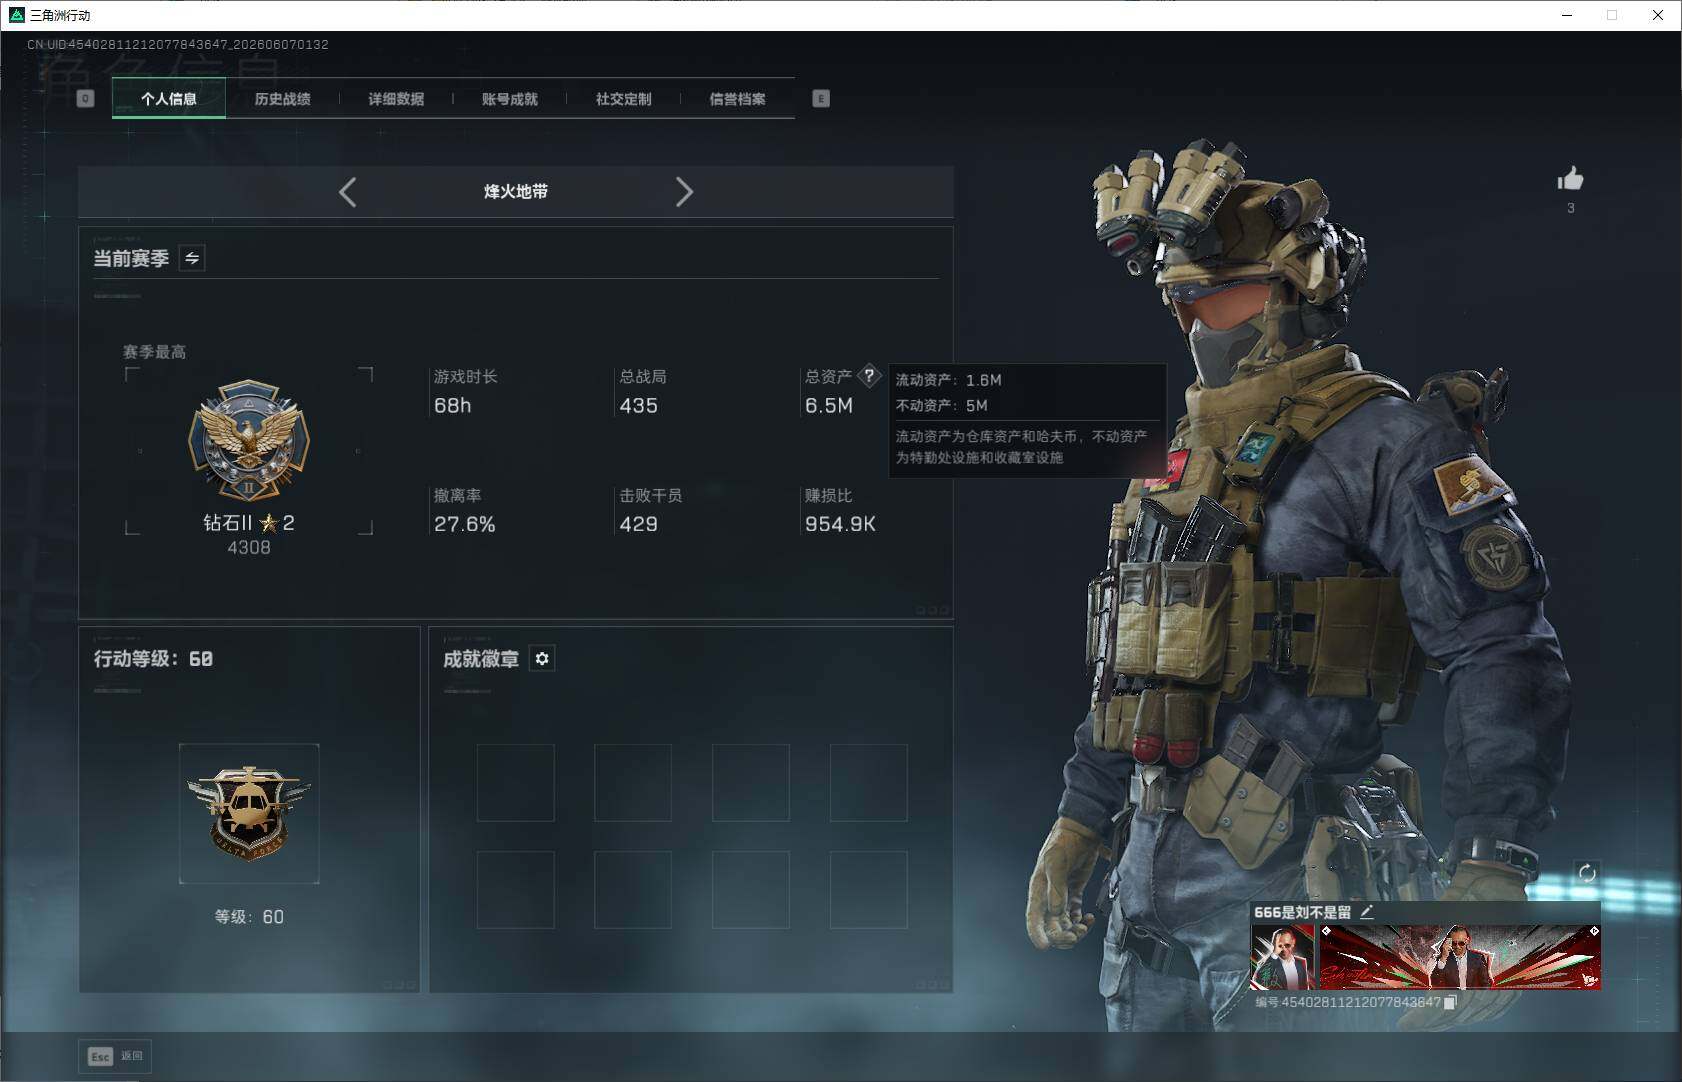Maximize the 三角洲行动 window
This screenshot has height=1082, width=1682.
point(1612,15)
